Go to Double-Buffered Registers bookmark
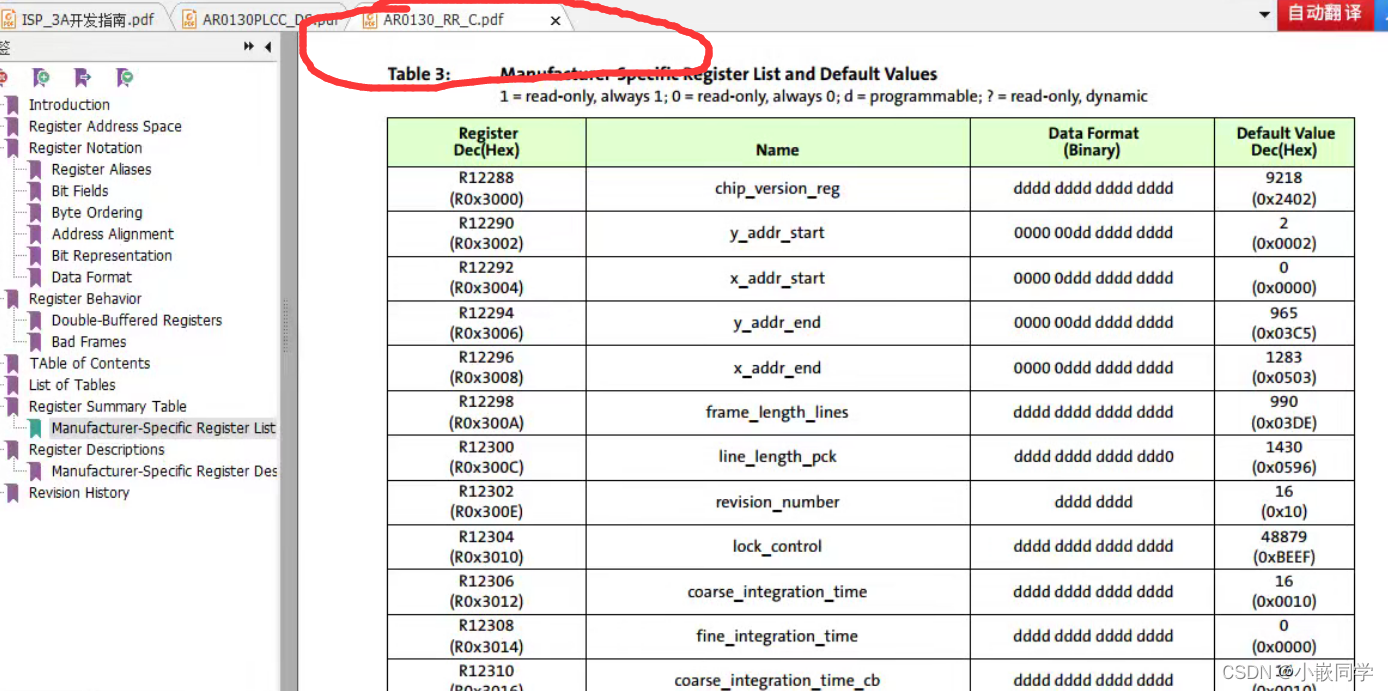Viewport: 1388px width, 691px height. (x=137, y=321)
